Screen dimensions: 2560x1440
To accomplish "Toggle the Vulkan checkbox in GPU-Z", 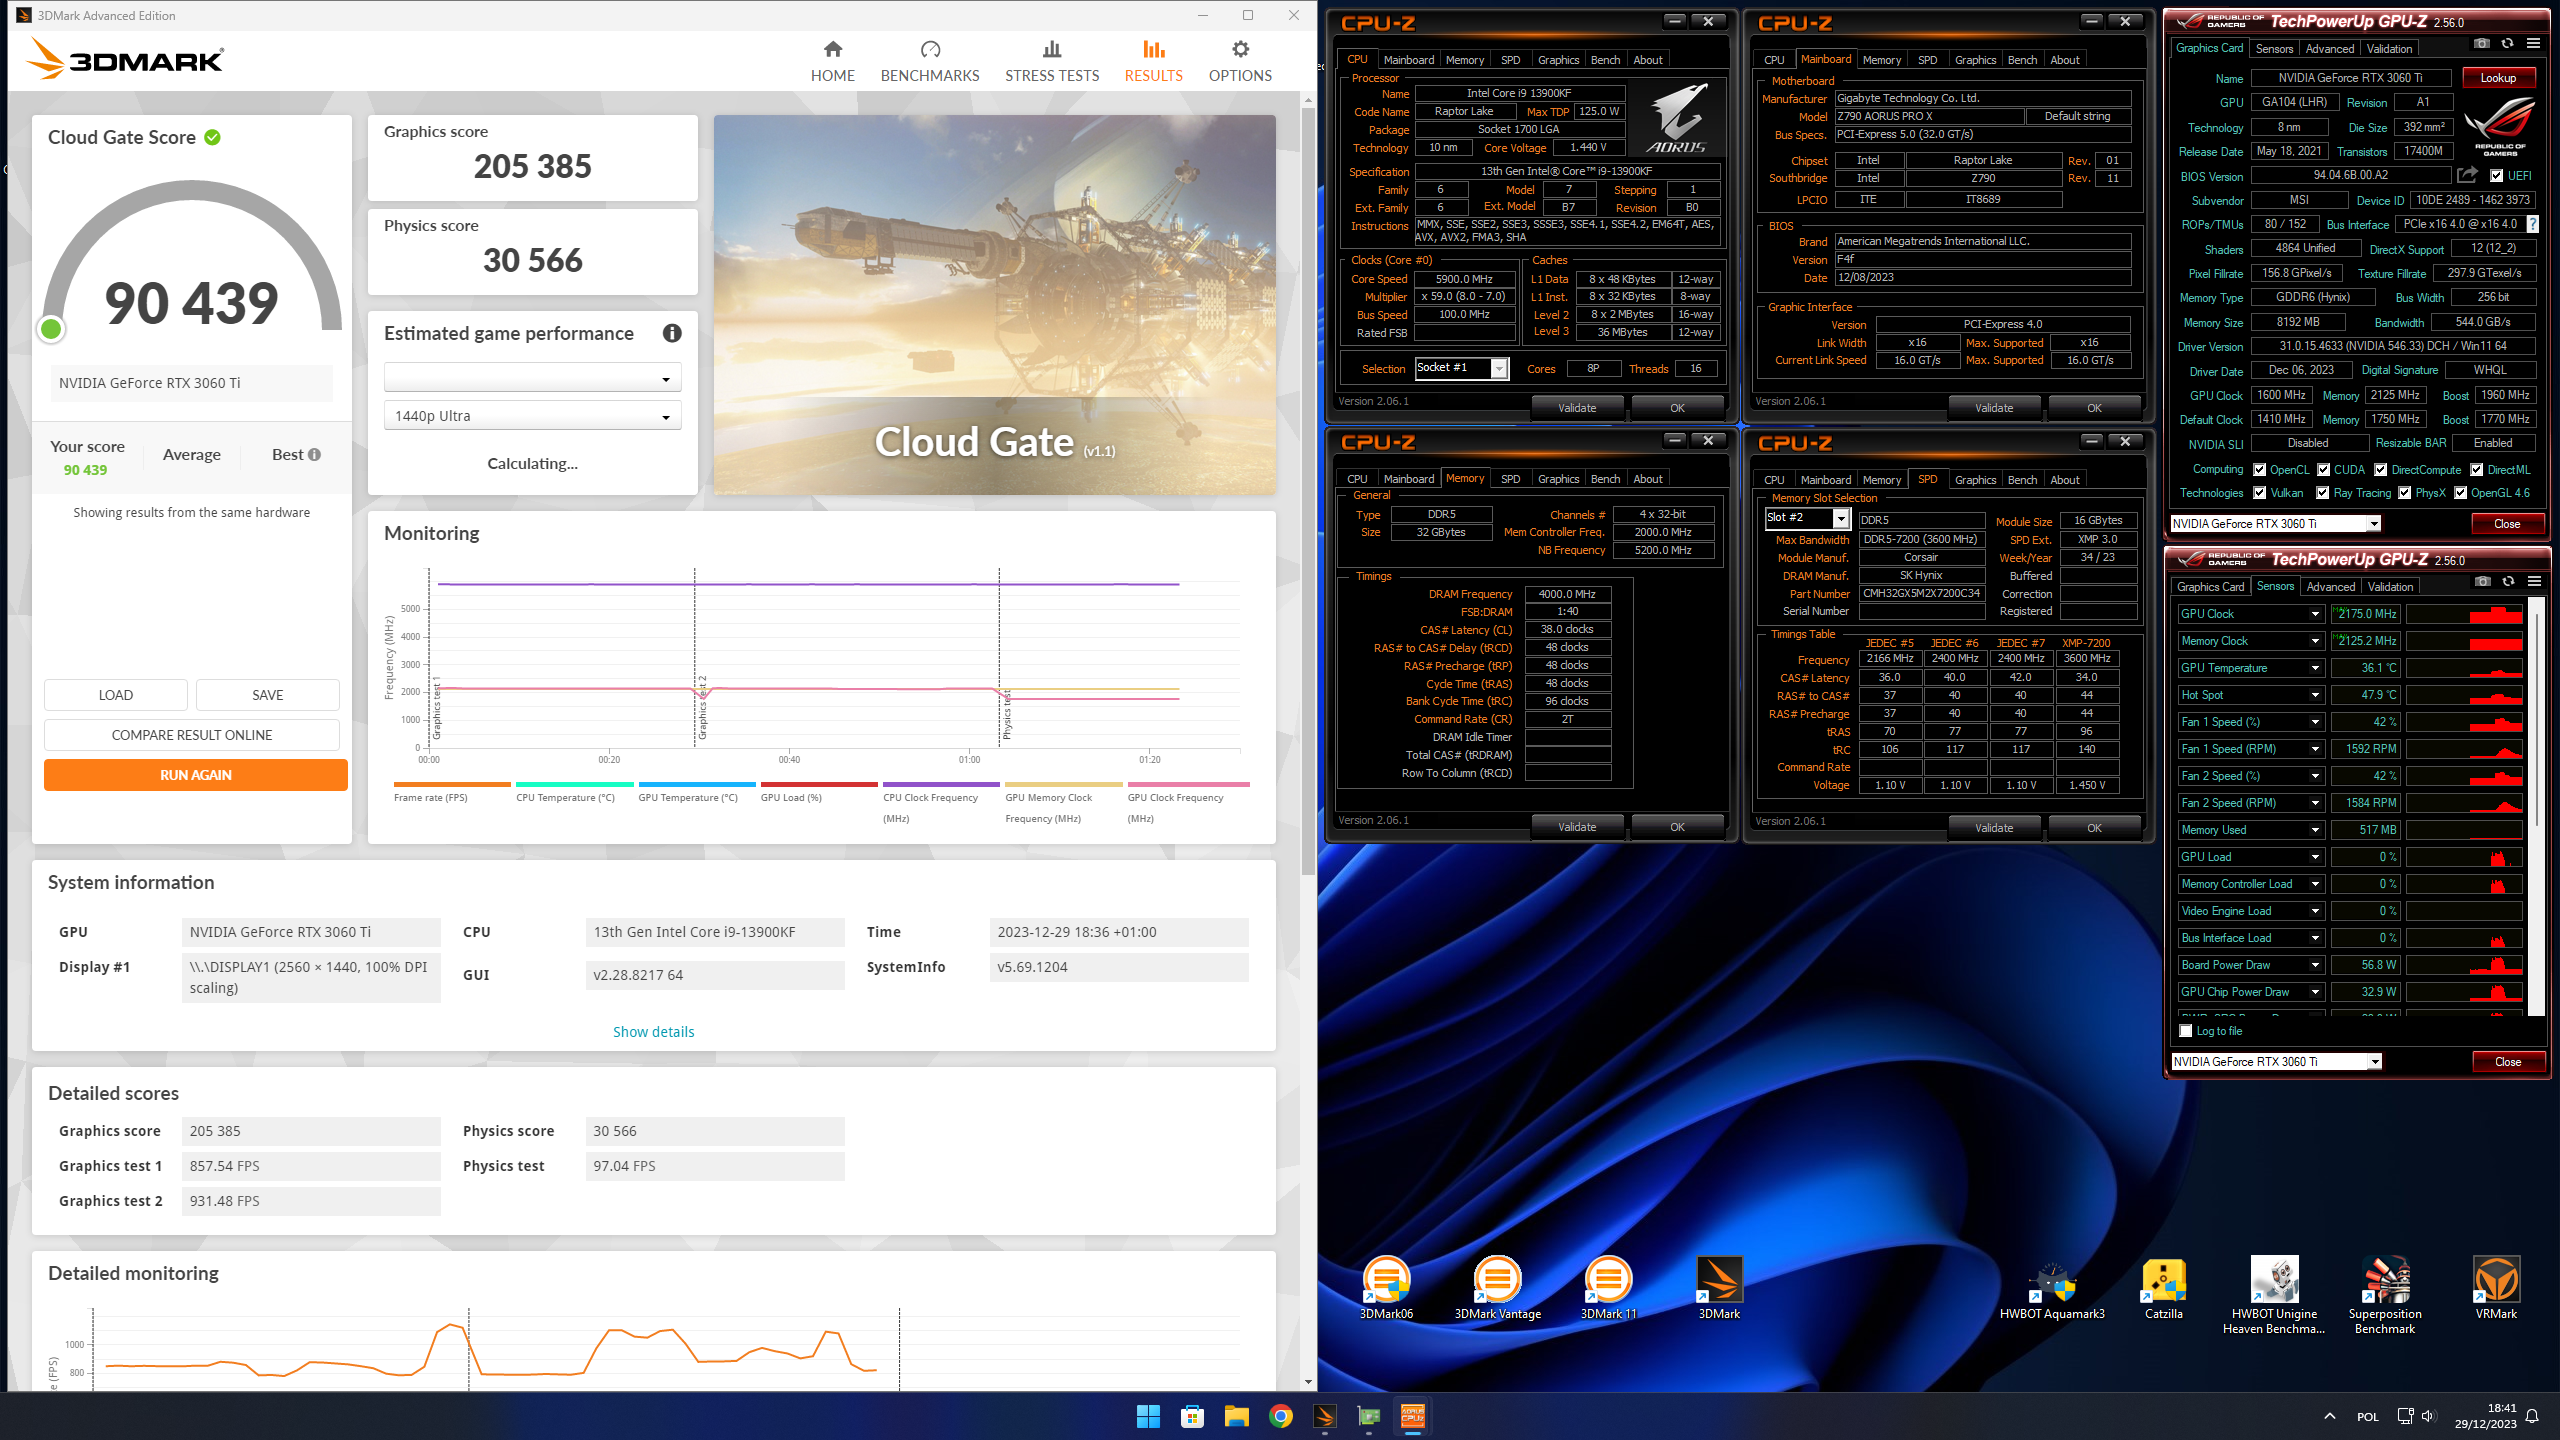I will [x=2259, y=493].
